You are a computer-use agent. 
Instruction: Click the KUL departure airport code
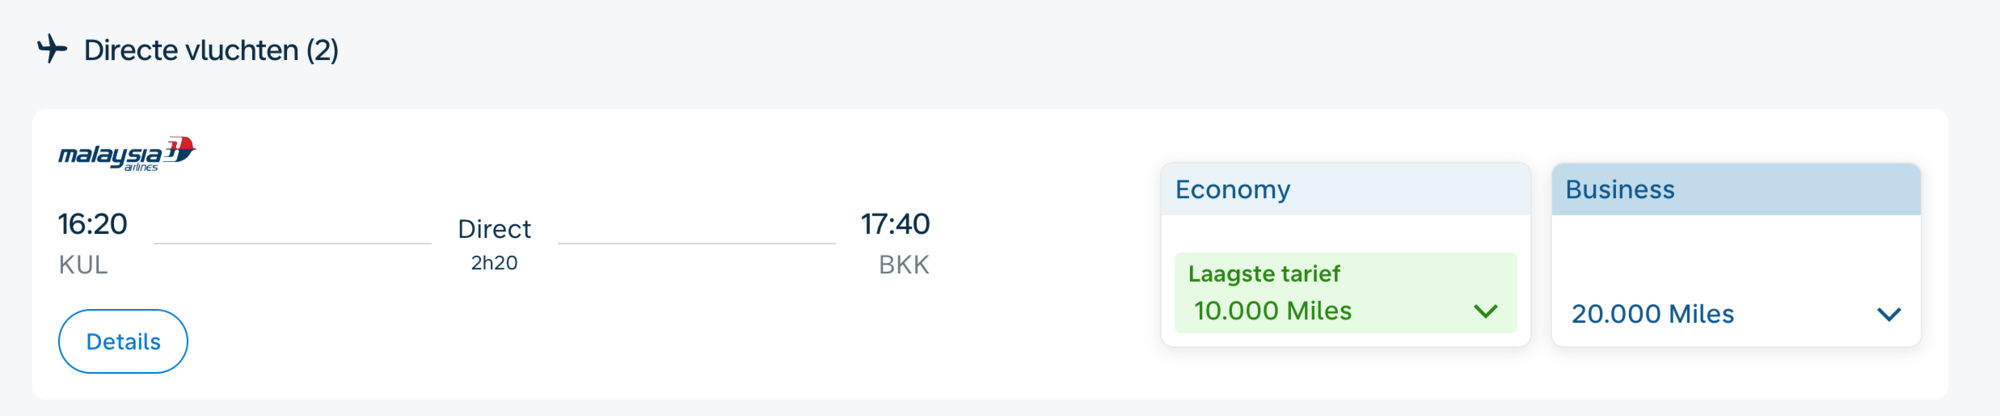tap(83, 265)
